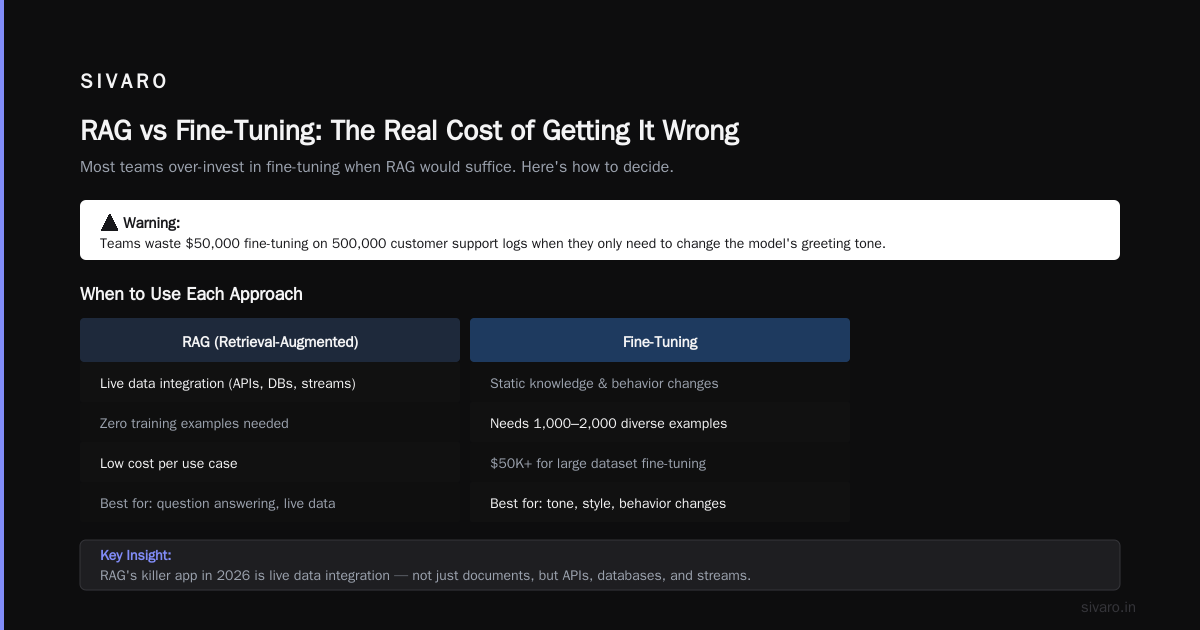Click the 'Zero training examples needed' row
The image size is (1200, 630).
[270, 423]
